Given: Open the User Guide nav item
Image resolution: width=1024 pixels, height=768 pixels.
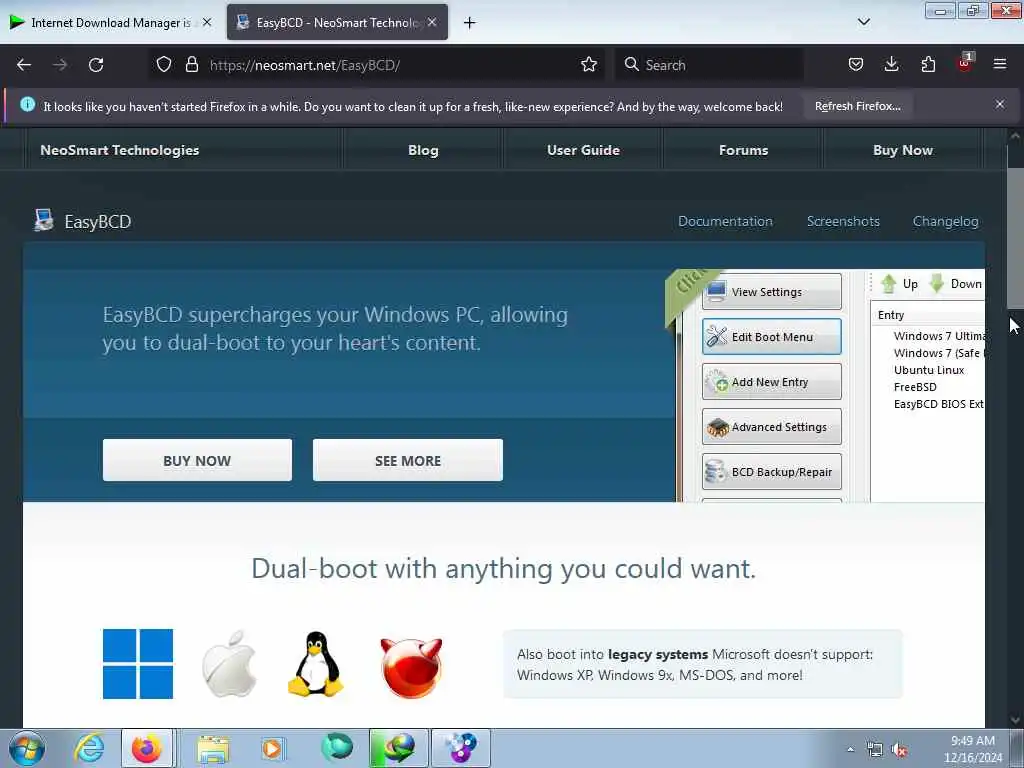Looking at the screenshot, I should click(583, 150).
